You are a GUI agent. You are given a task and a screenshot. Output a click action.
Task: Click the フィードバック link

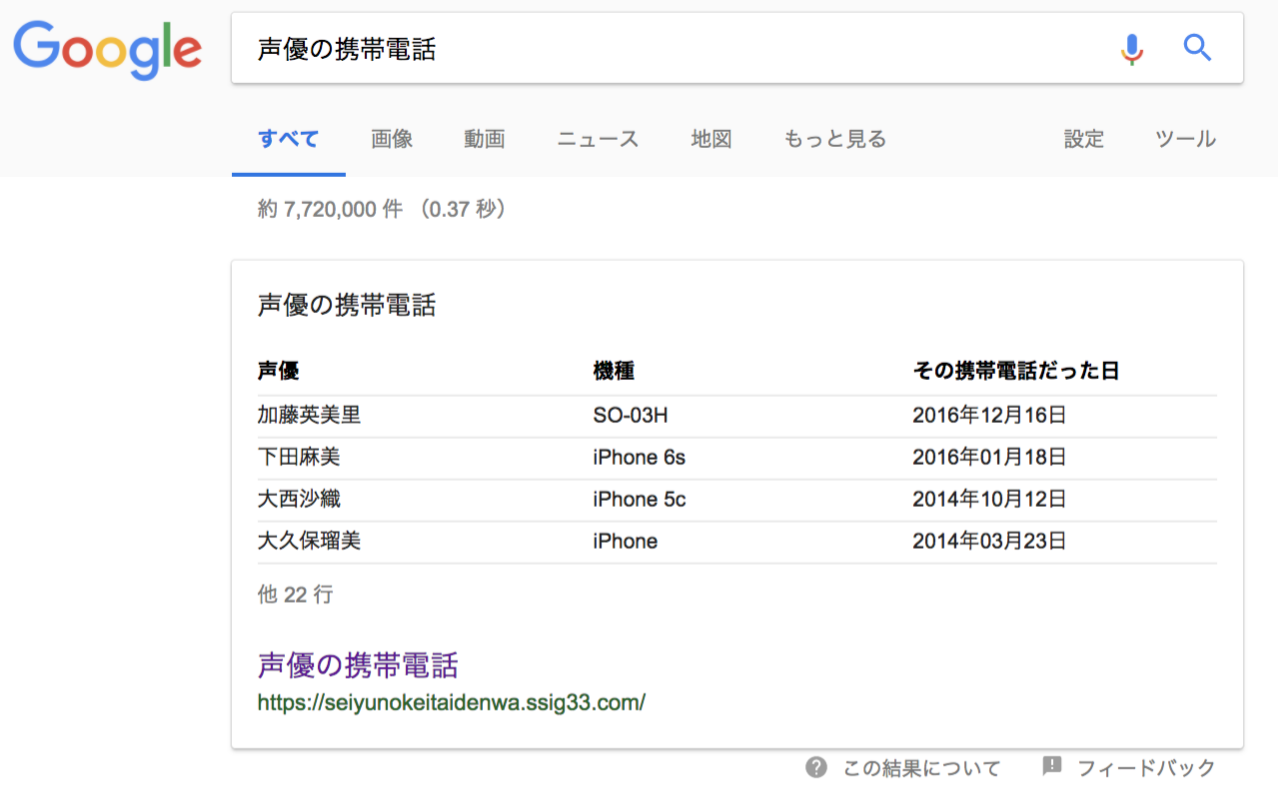1146,768
